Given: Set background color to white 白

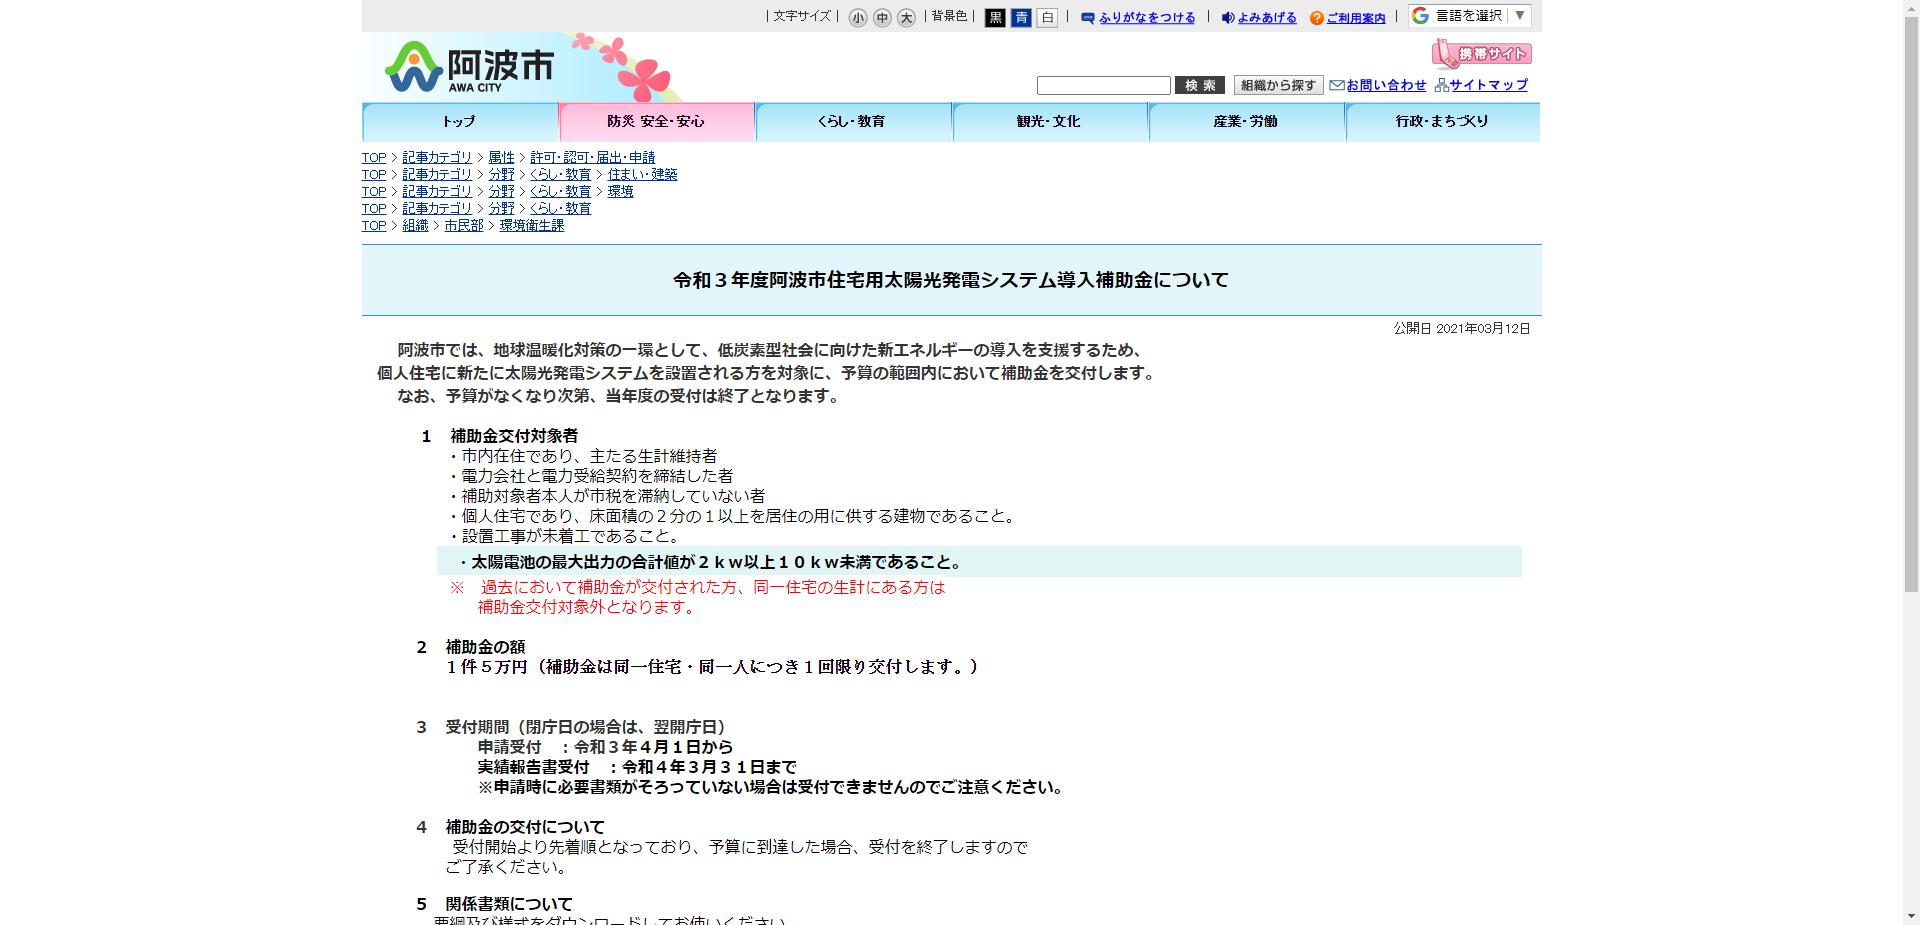Looking at the screenshot, I should pyautogui.click(x=1047, y=18).
